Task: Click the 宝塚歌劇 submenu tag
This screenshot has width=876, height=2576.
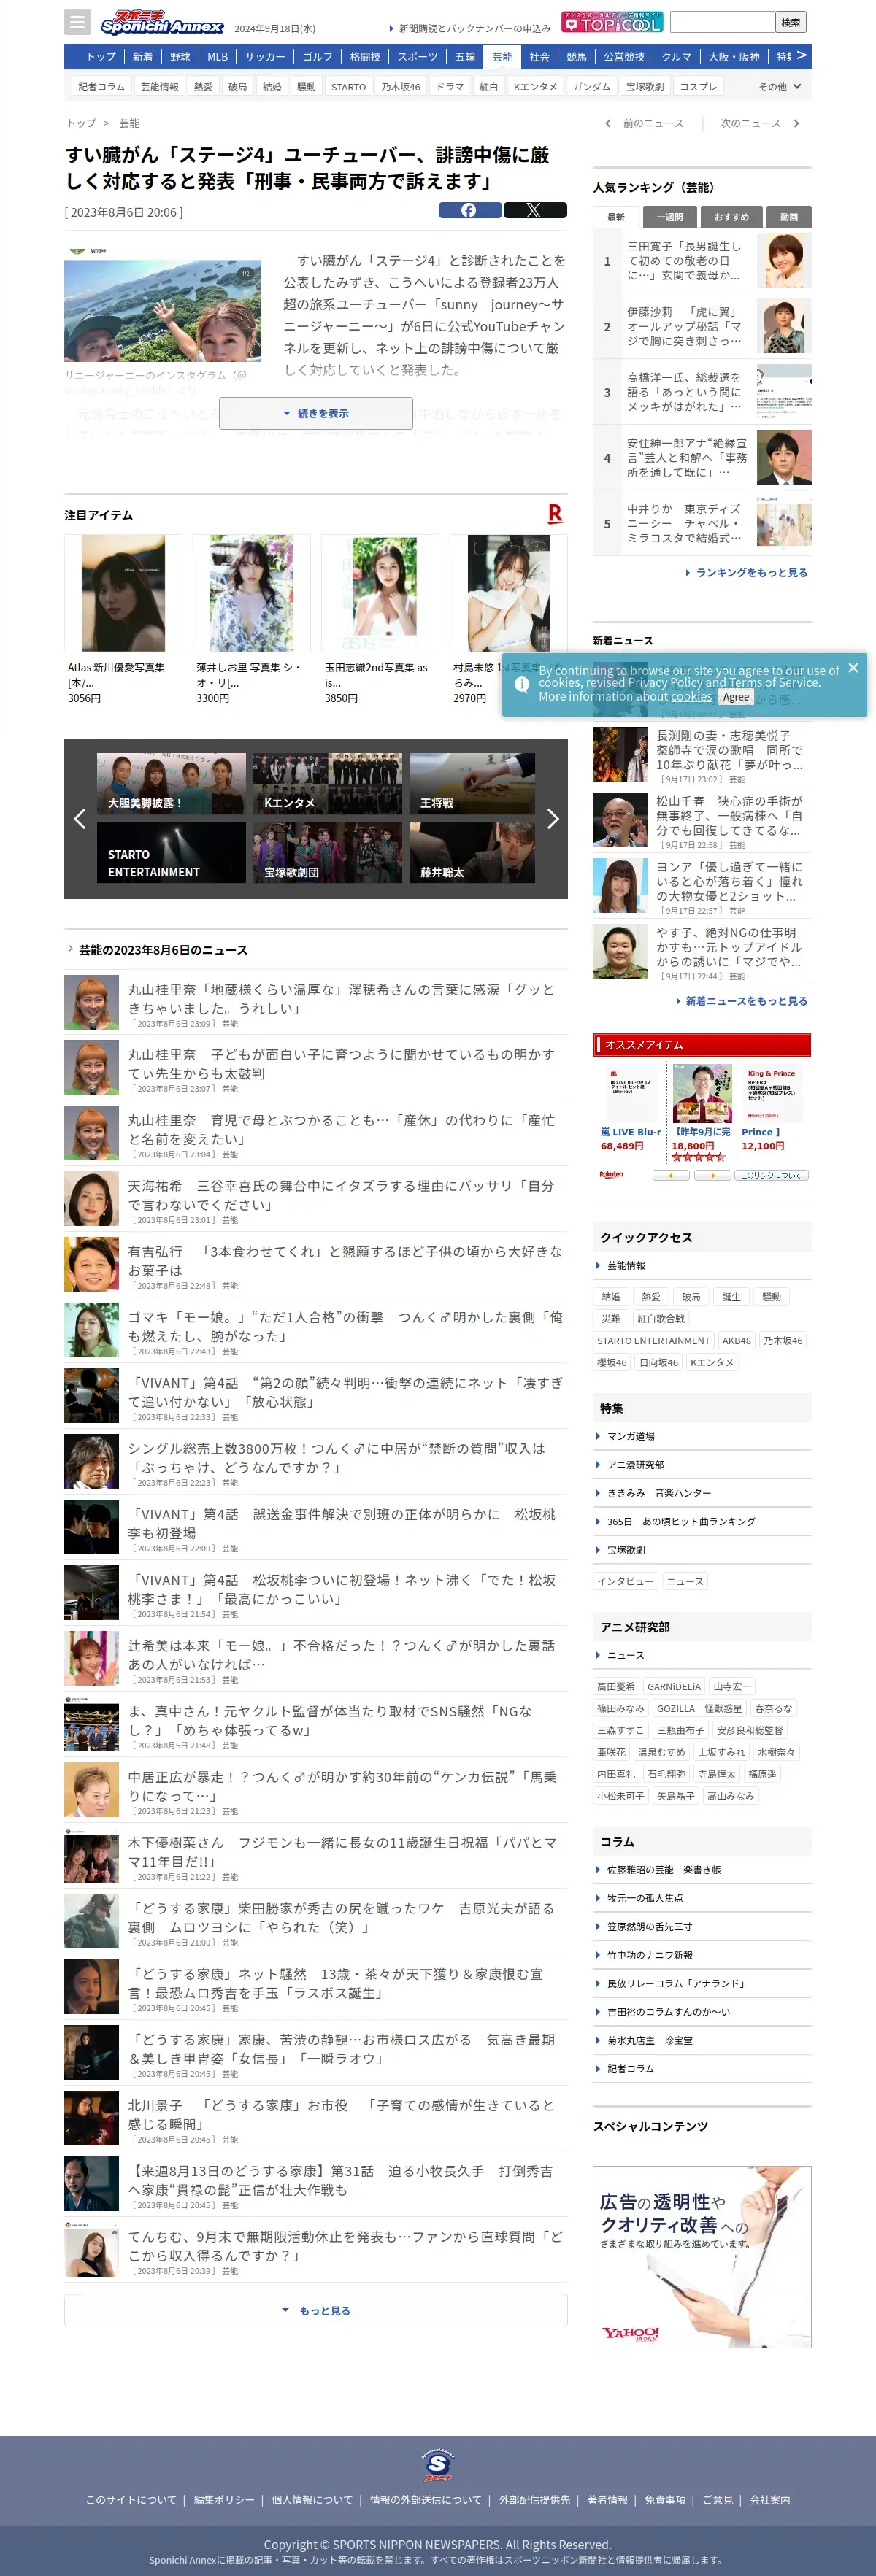Action: pyautogui.click(x=645, y=87)
